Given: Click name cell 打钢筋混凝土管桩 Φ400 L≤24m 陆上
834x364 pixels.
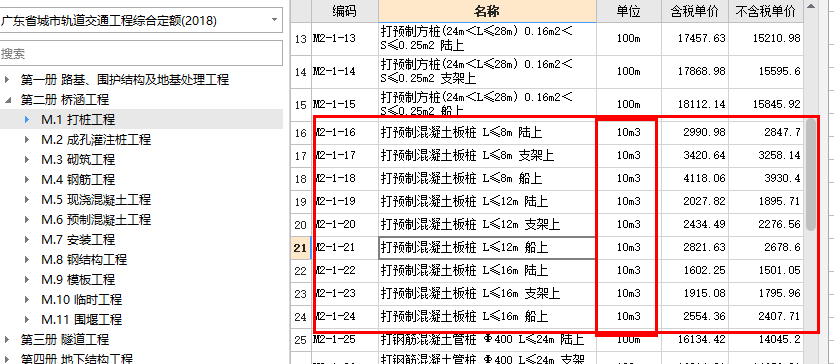Looking at the screenshot, I should tap(487, 339).
